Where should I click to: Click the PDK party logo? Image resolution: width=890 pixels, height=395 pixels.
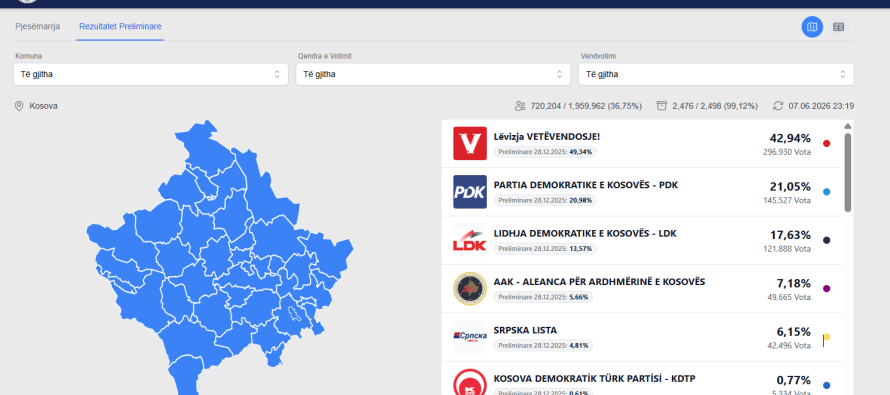pyautogui.click(x=470, y=192)
